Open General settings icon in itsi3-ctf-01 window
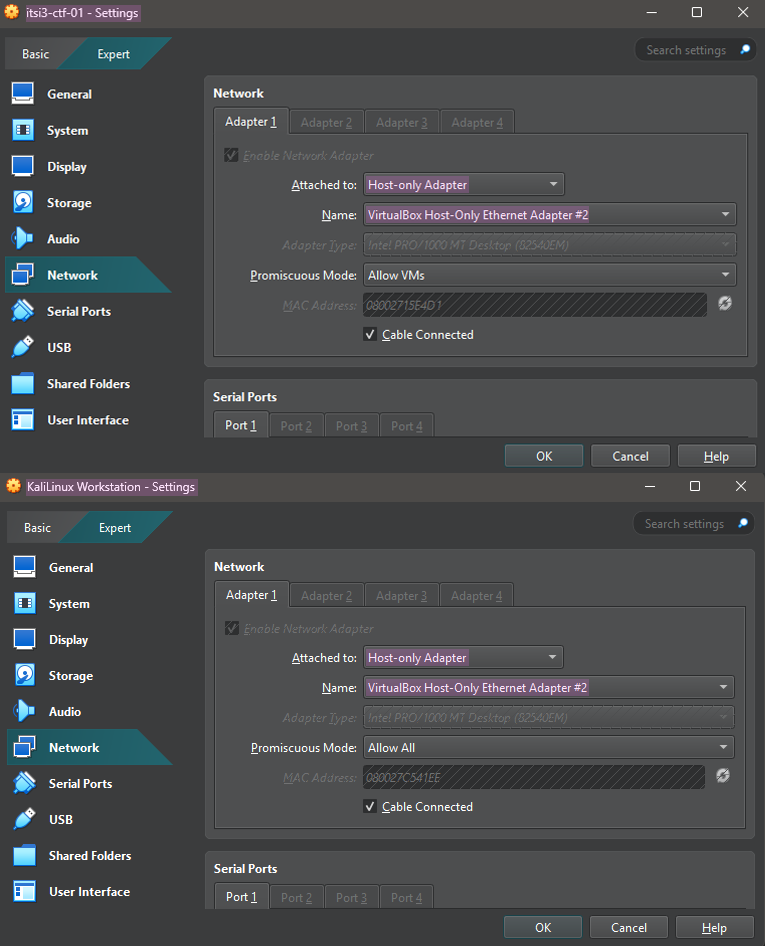This screenshot has height=946, width=765. point(23,94)
